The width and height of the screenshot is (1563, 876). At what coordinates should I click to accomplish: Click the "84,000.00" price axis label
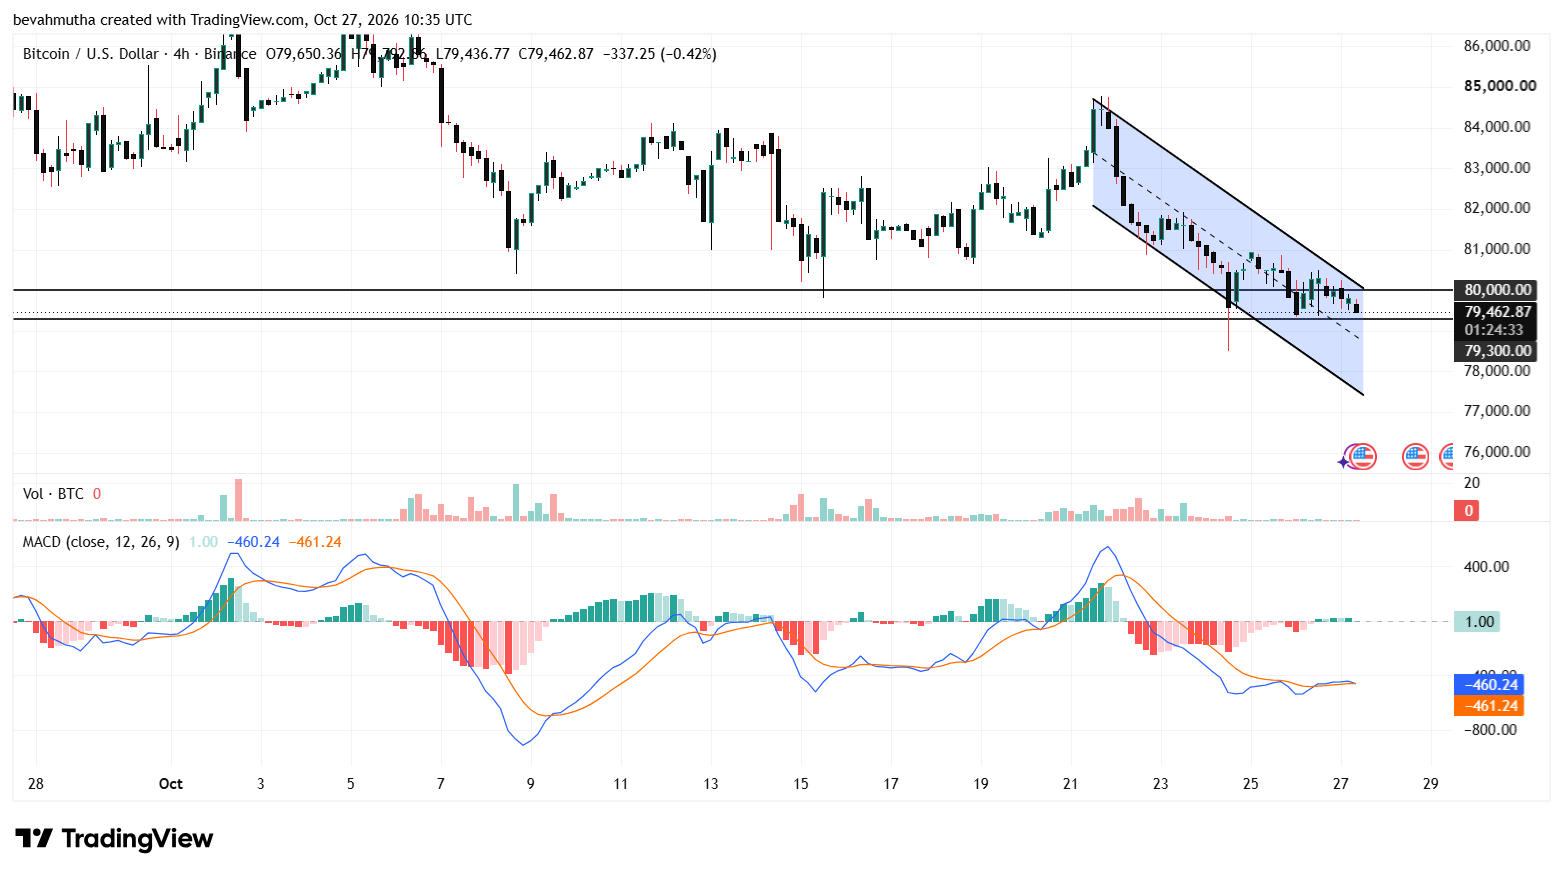click(x=1497, y=127)
